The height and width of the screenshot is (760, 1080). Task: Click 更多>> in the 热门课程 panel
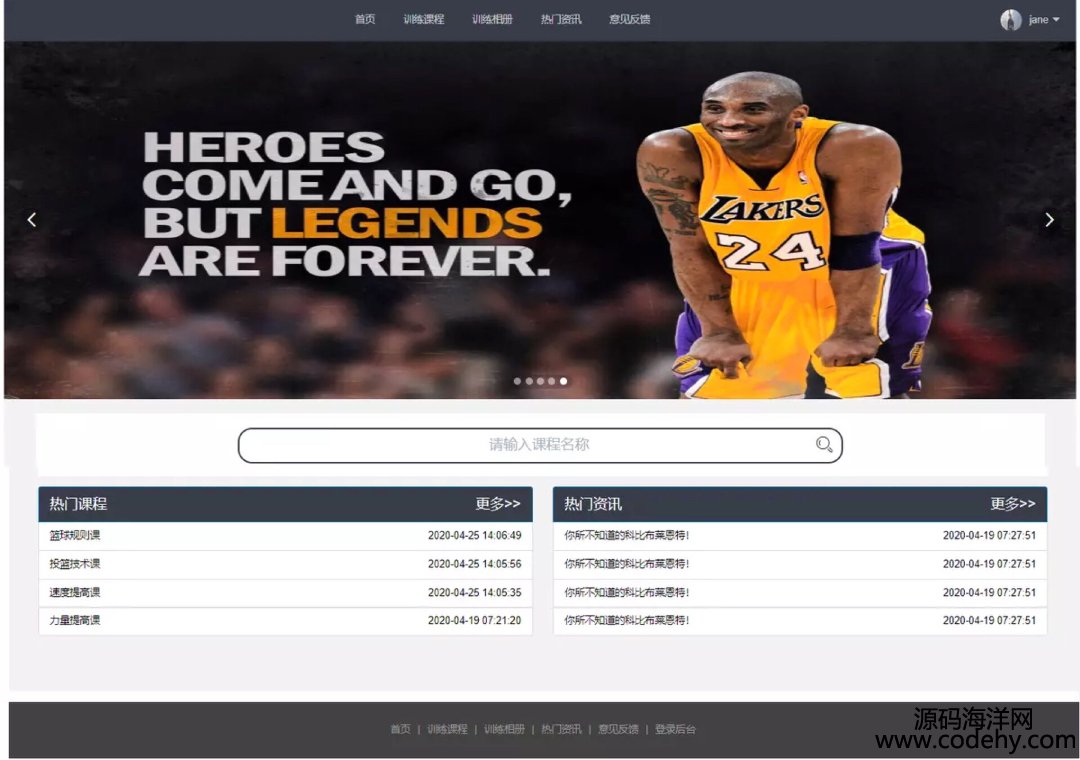click(498, 504)
